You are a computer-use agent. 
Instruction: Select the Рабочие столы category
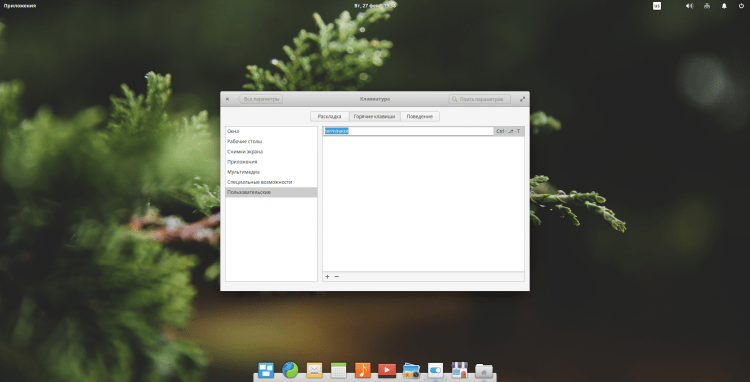[x=271, y=142]
